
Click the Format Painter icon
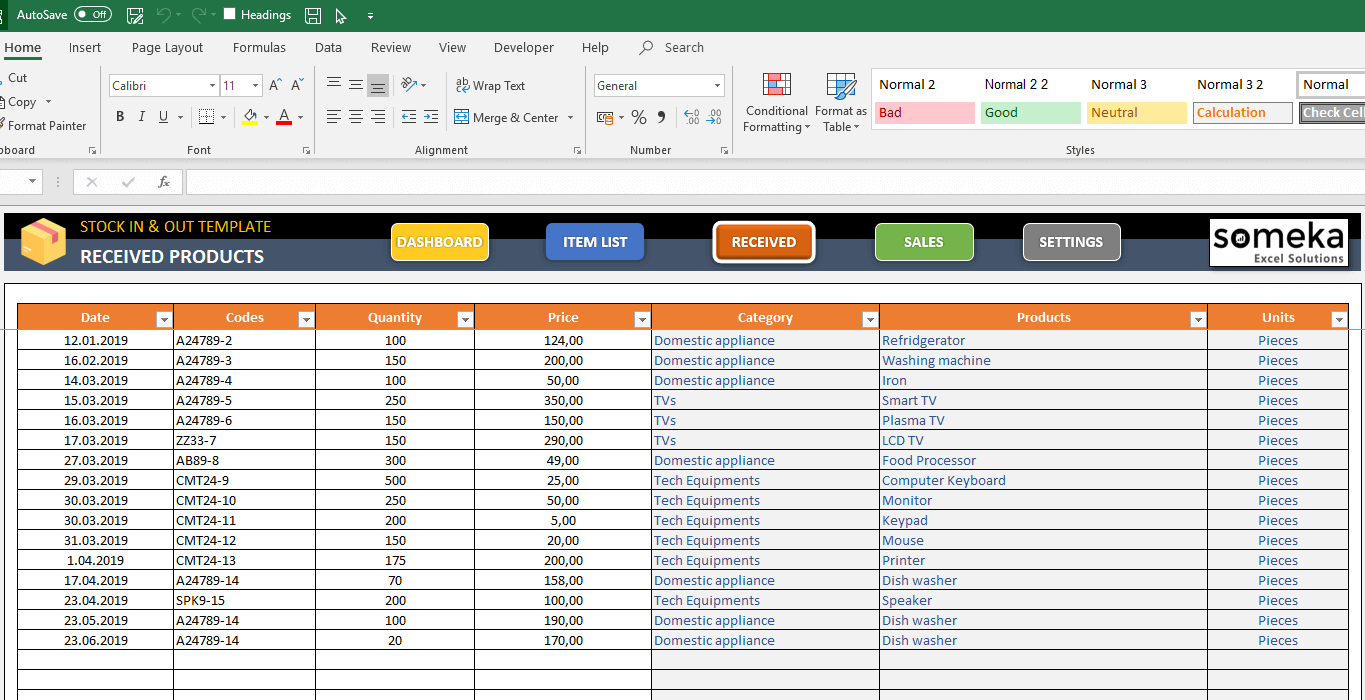pos(40,125)
